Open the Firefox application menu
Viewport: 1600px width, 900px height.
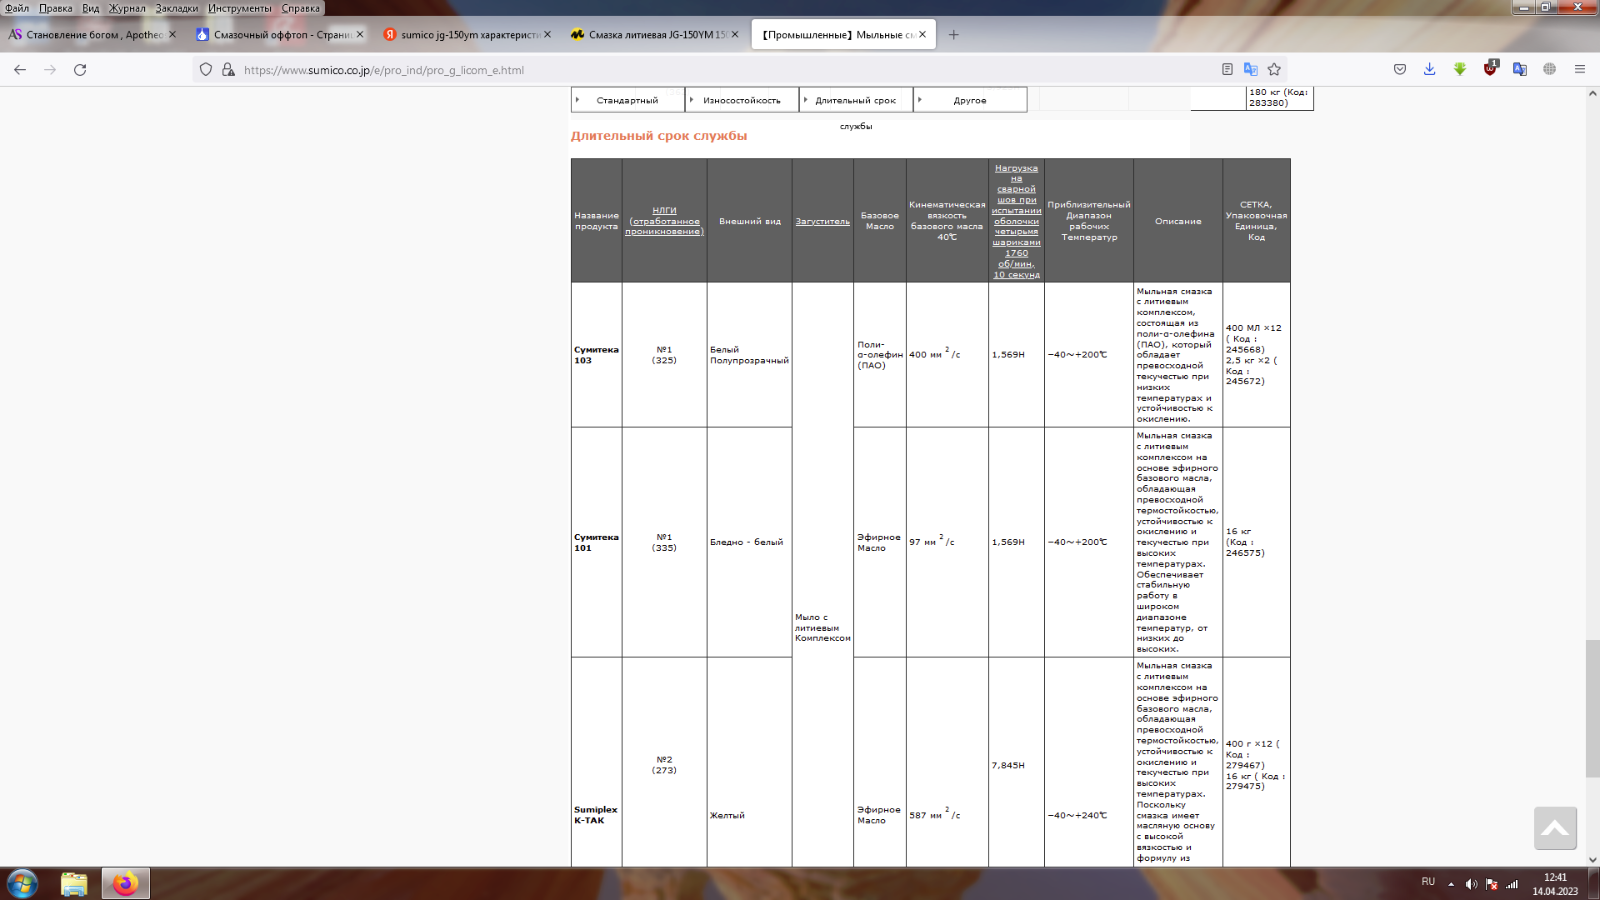[x=1580, y=70]
